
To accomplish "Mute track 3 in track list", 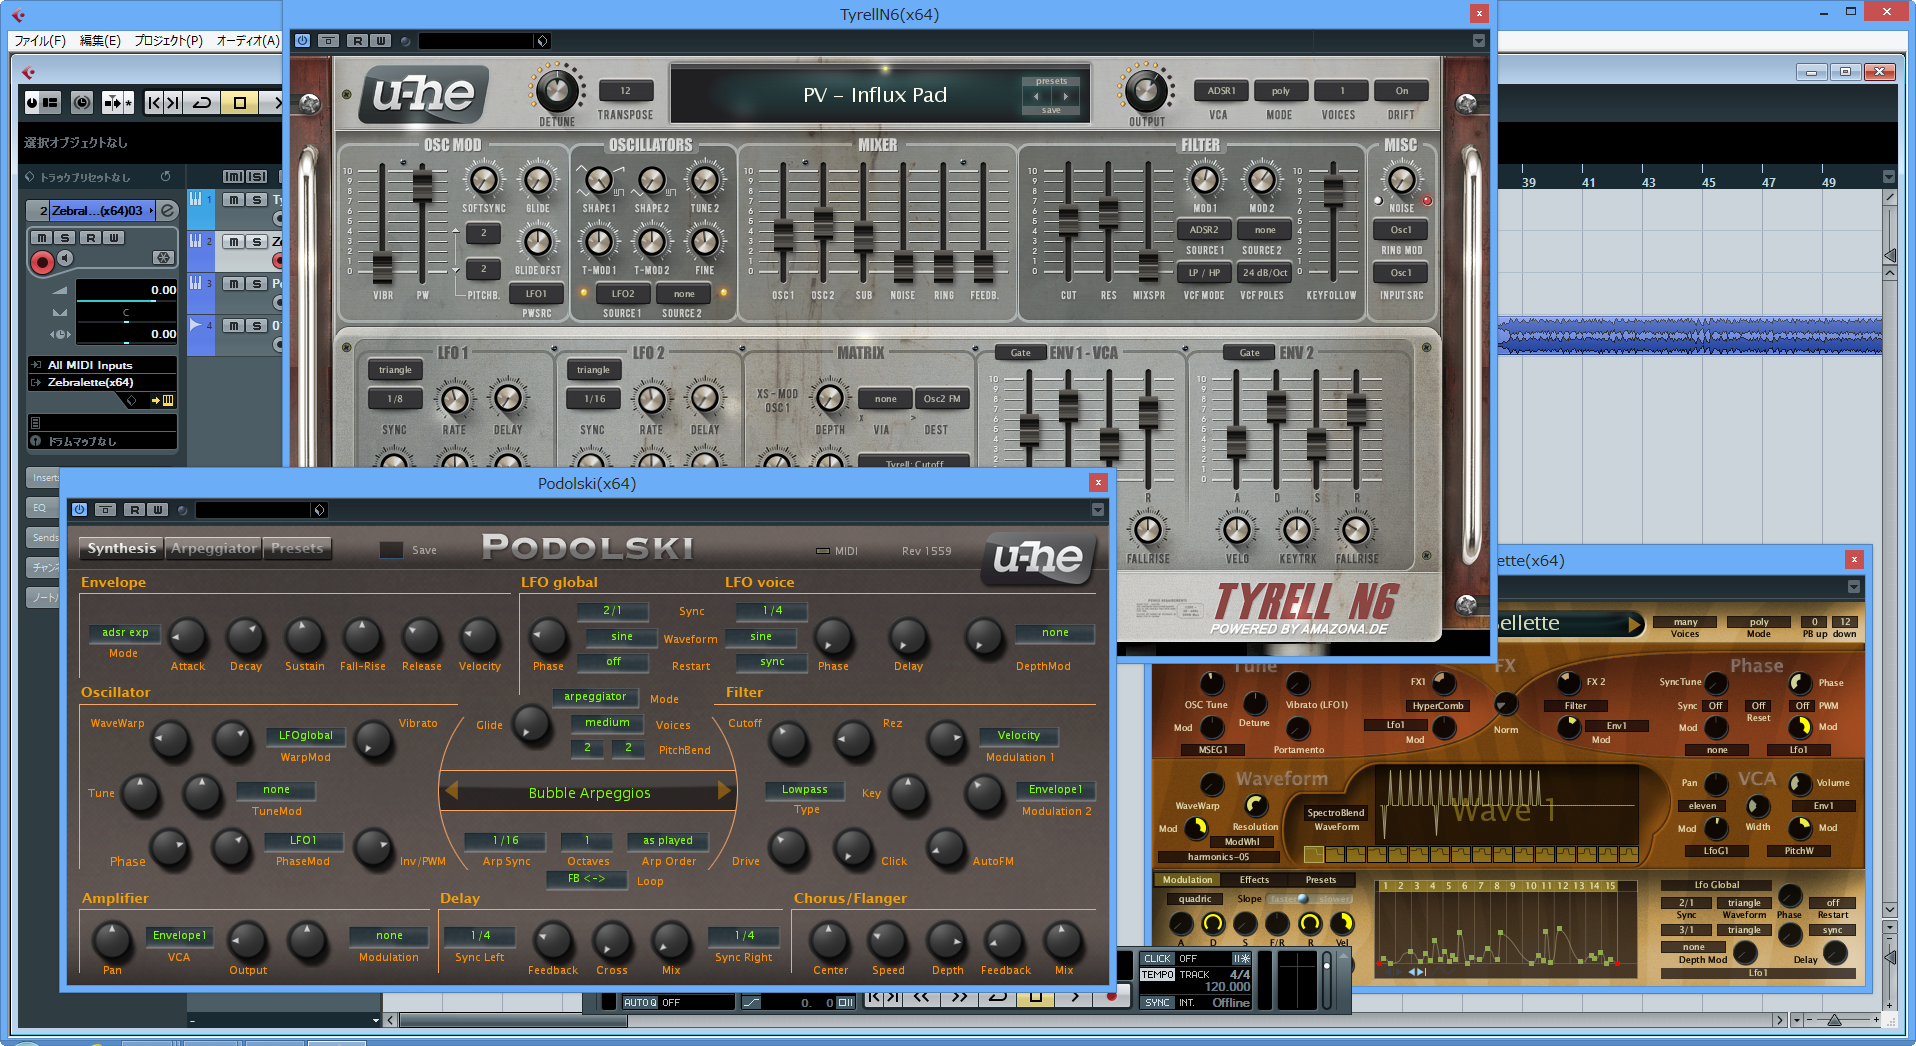I will (233, 284).
